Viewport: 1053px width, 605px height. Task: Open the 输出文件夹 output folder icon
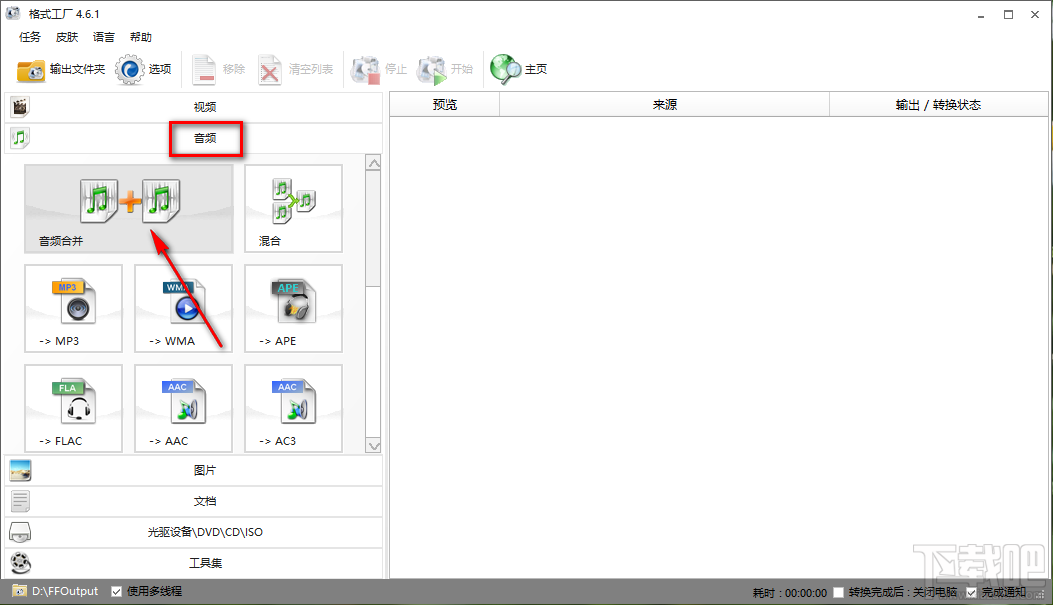coord(31,70)
